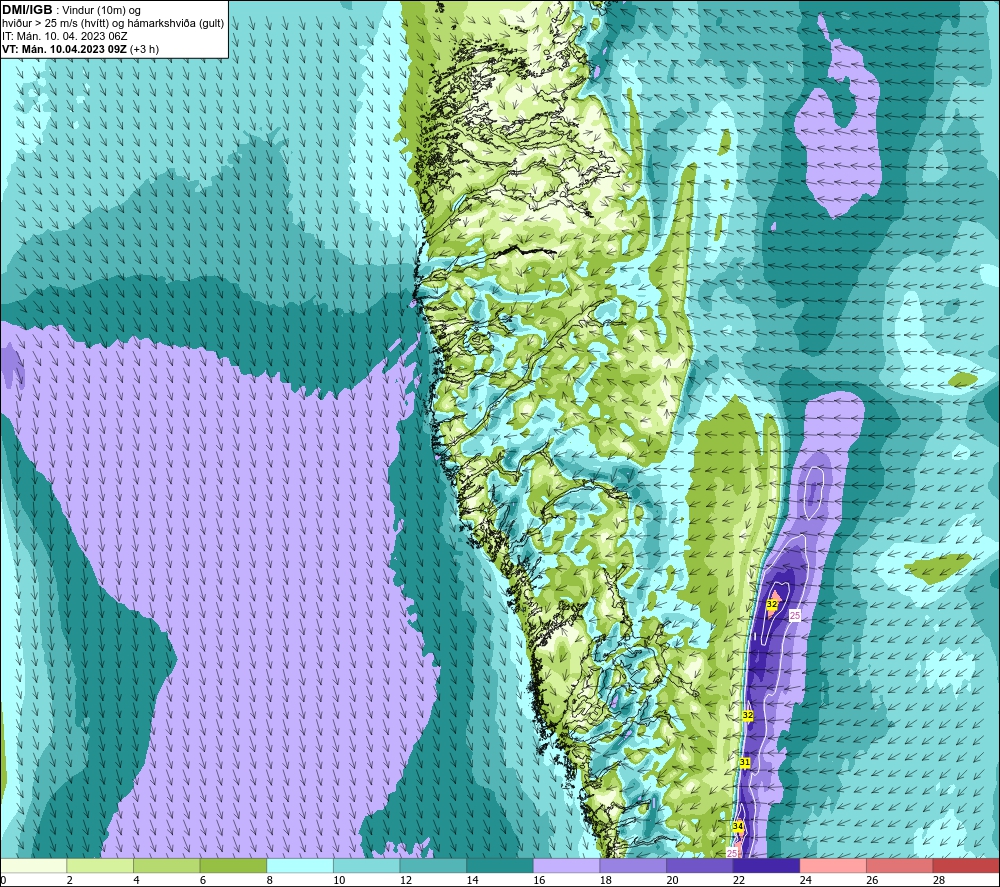Click the white '25' contour label beside the pink peak
This screenshot has width=1000, height=887.
coord(795,615)
